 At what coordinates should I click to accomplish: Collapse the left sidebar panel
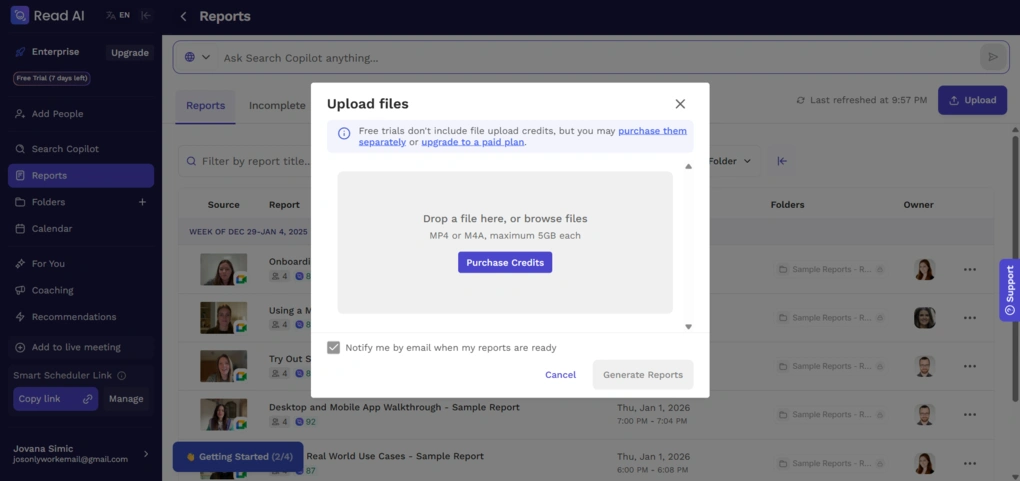tap(146, 16)
